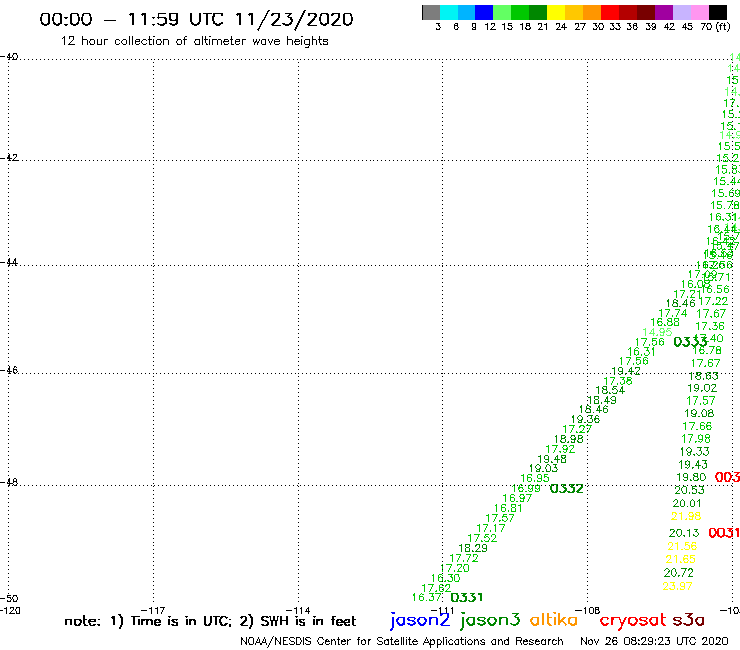Select the wave height value 20.72
Image resolution: width=740 pixels, height=650 pixels.
pos(679,573)
